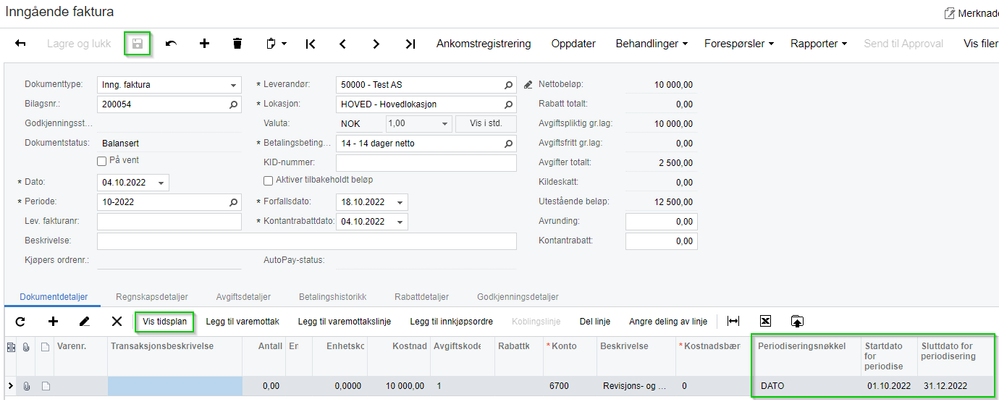Click Legg til varemottakslinje

pos(344,322)
